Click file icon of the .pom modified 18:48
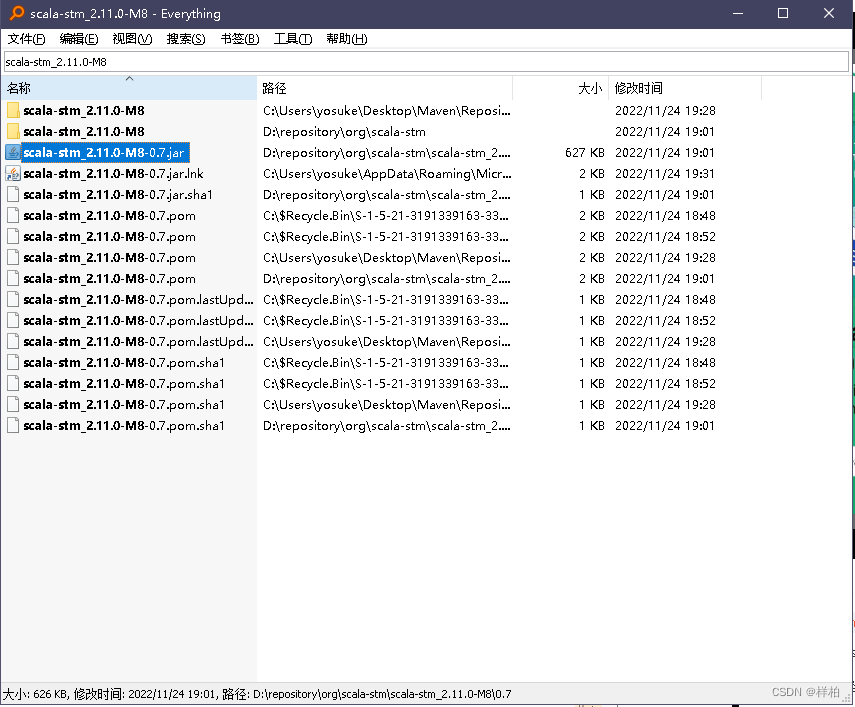855x707 pixels. click(13, 215)
